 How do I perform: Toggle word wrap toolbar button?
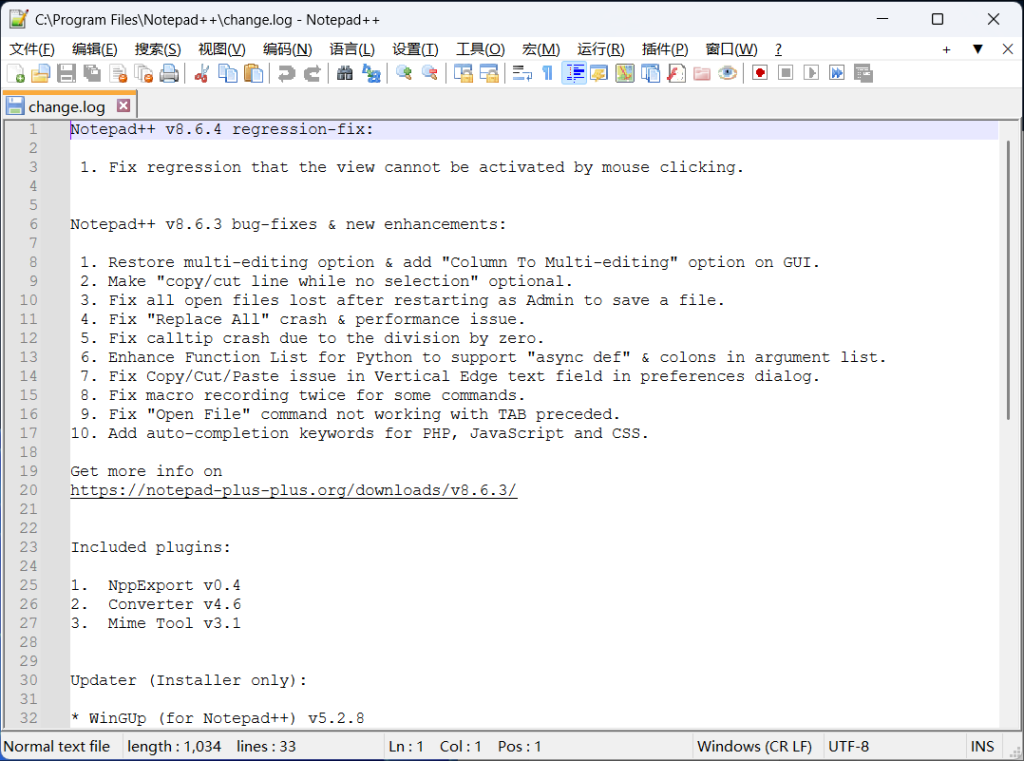[522, 73]
